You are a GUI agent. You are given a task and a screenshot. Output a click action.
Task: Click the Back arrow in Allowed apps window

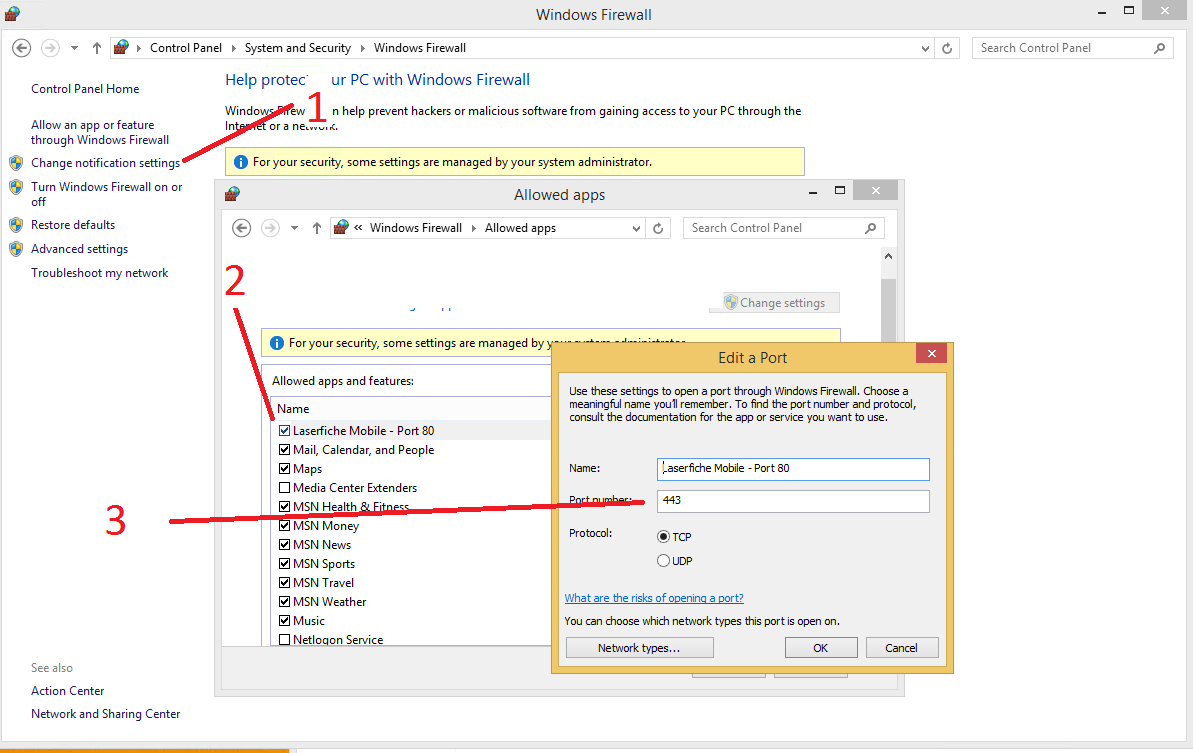(241, 228)
